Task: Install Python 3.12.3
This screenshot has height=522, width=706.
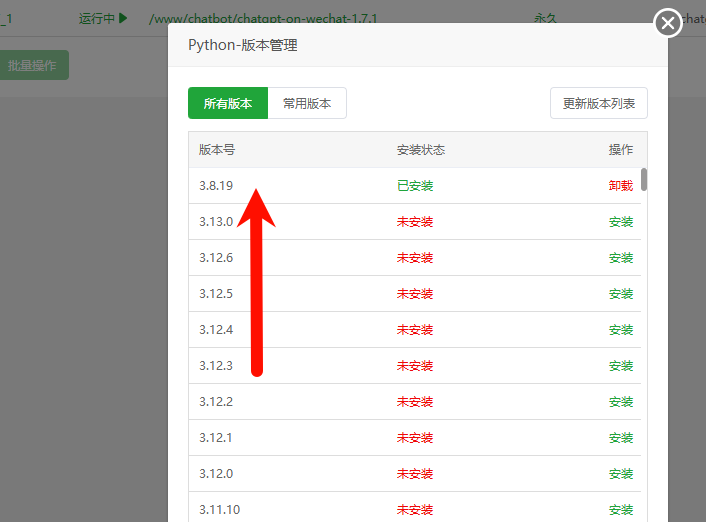Action: 620,366
